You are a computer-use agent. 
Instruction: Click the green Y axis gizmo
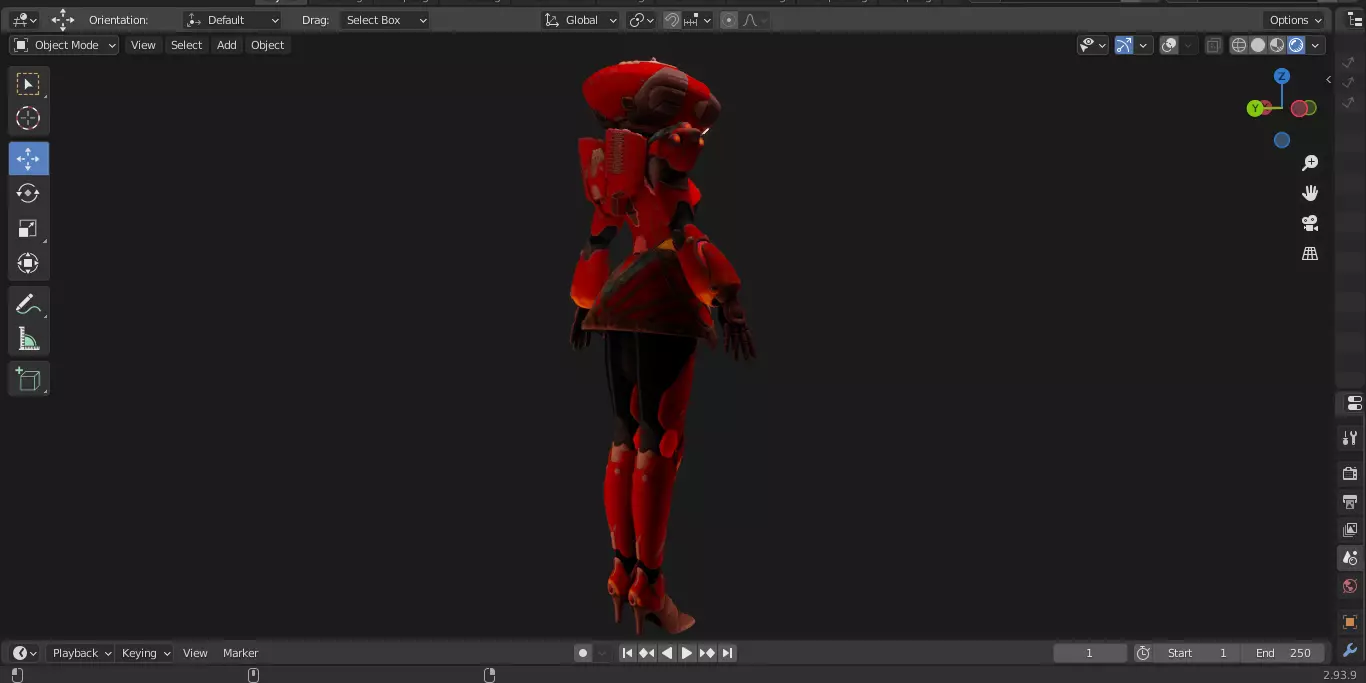click(1255, 108)
